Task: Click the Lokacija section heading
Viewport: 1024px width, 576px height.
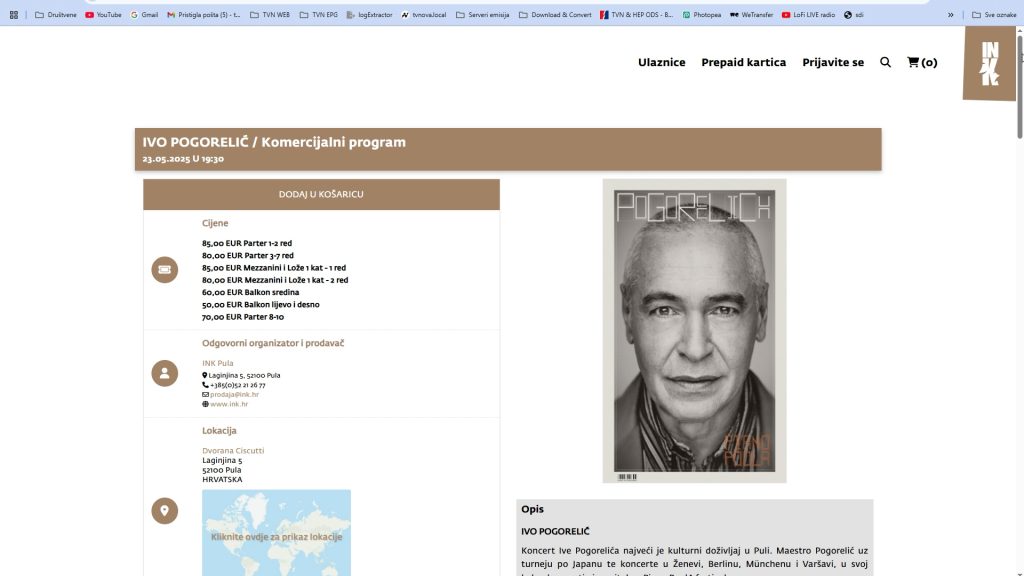Action: 219,431
